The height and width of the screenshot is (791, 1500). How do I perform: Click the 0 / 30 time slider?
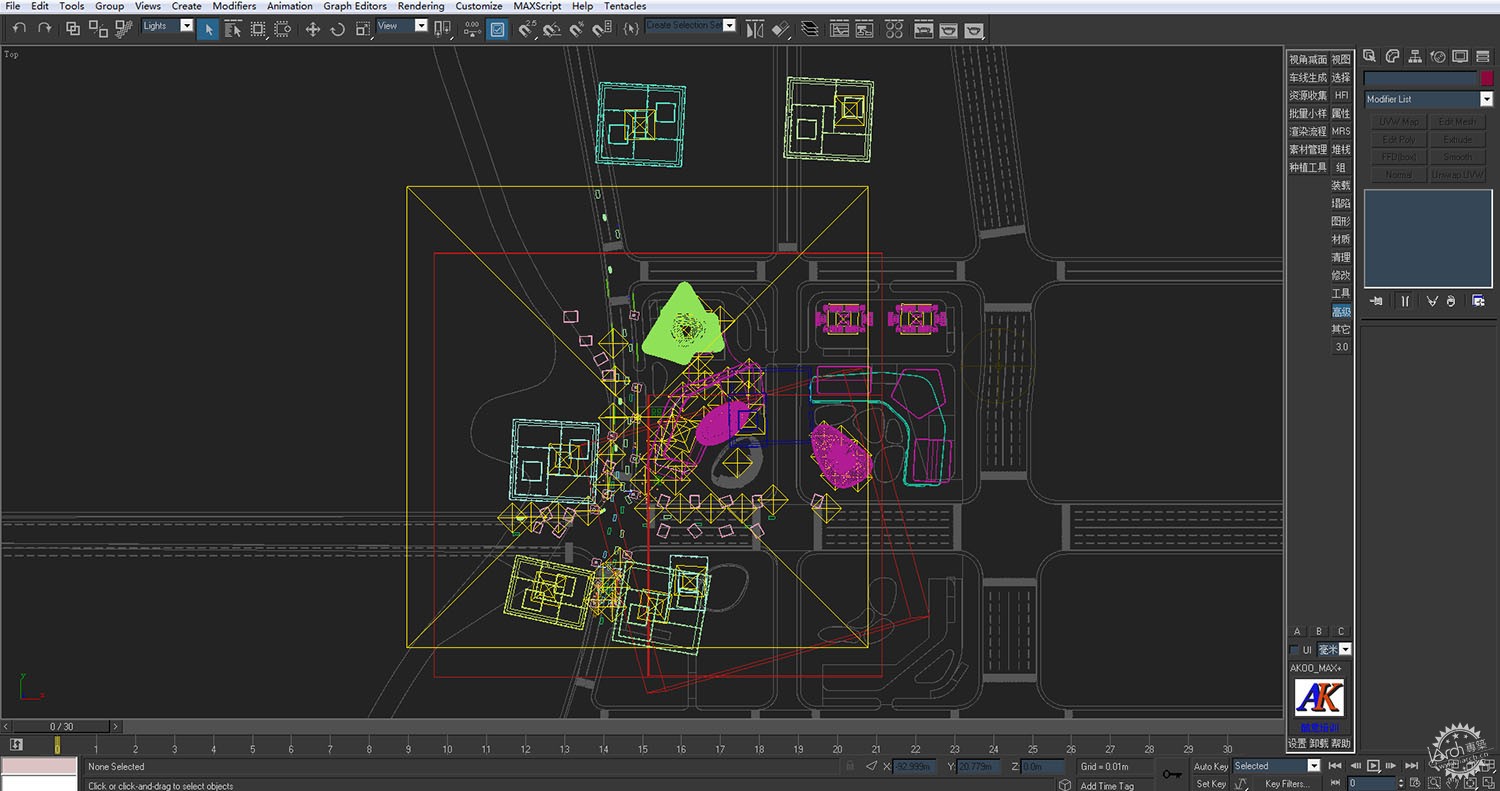(62, 726)
